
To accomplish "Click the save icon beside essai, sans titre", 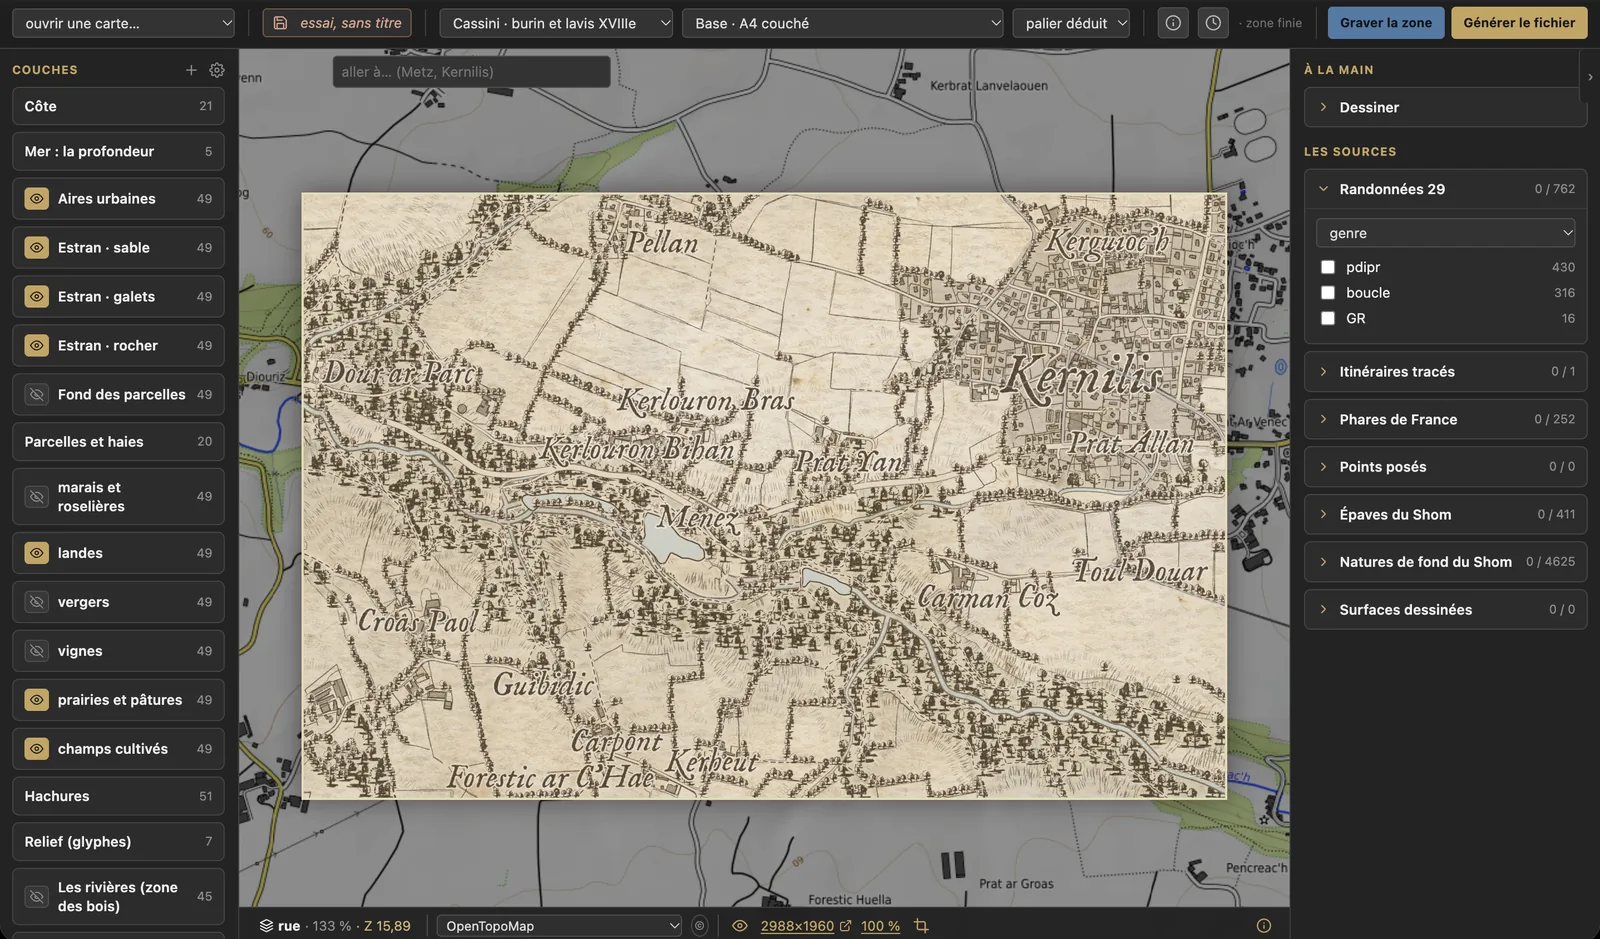I will pos(281,23).
